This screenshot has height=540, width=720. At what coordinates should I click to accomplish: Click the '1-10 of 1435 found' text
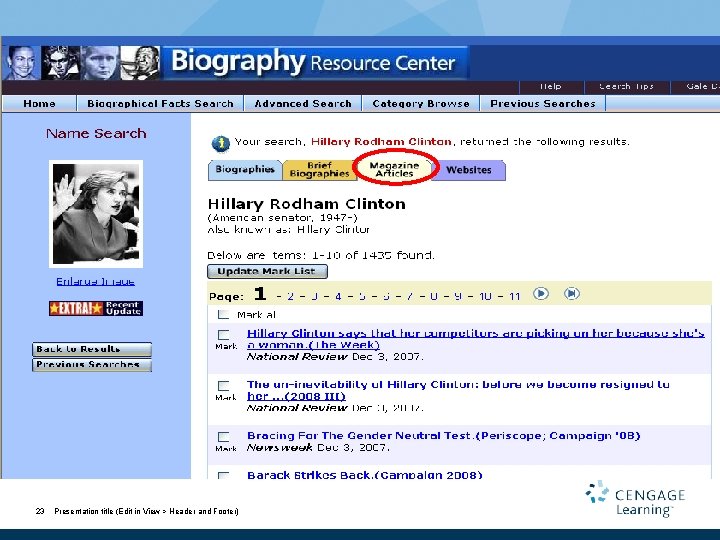coord(373,255)
